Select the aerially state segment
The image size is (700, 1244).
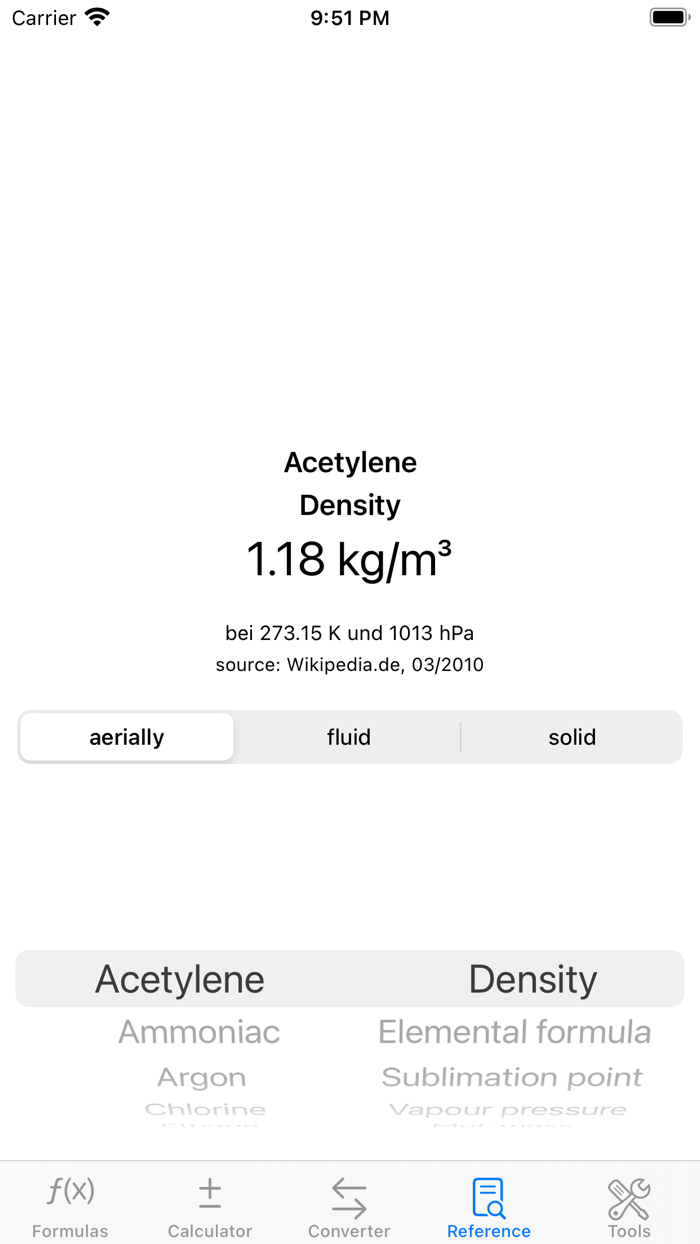[x=127, y=737]
